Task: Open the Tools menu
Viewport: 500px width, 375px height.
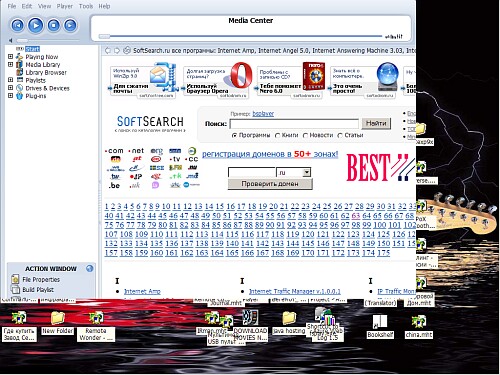Action: pyautogui.click(x=86, y=6)
